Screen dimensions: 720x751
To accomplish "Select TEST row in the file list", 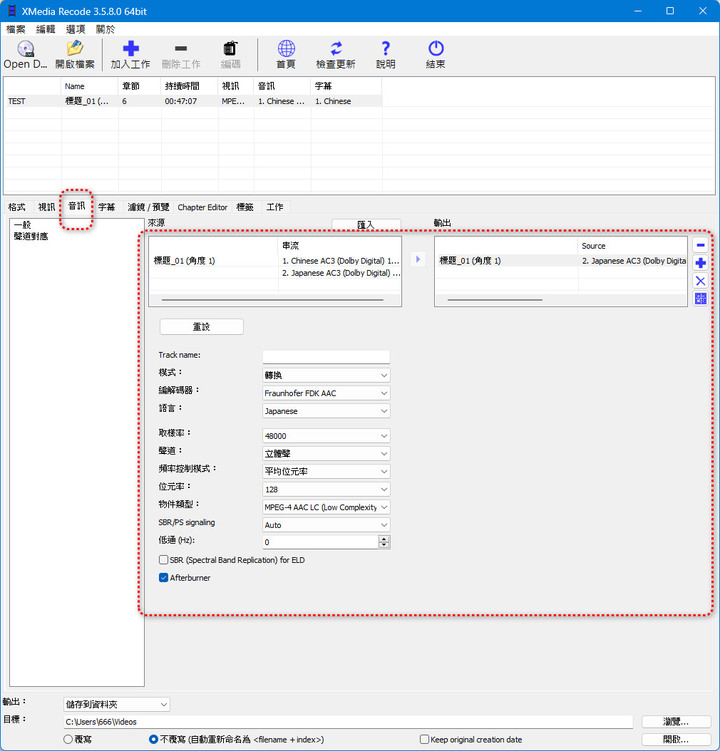I will 193,101.
